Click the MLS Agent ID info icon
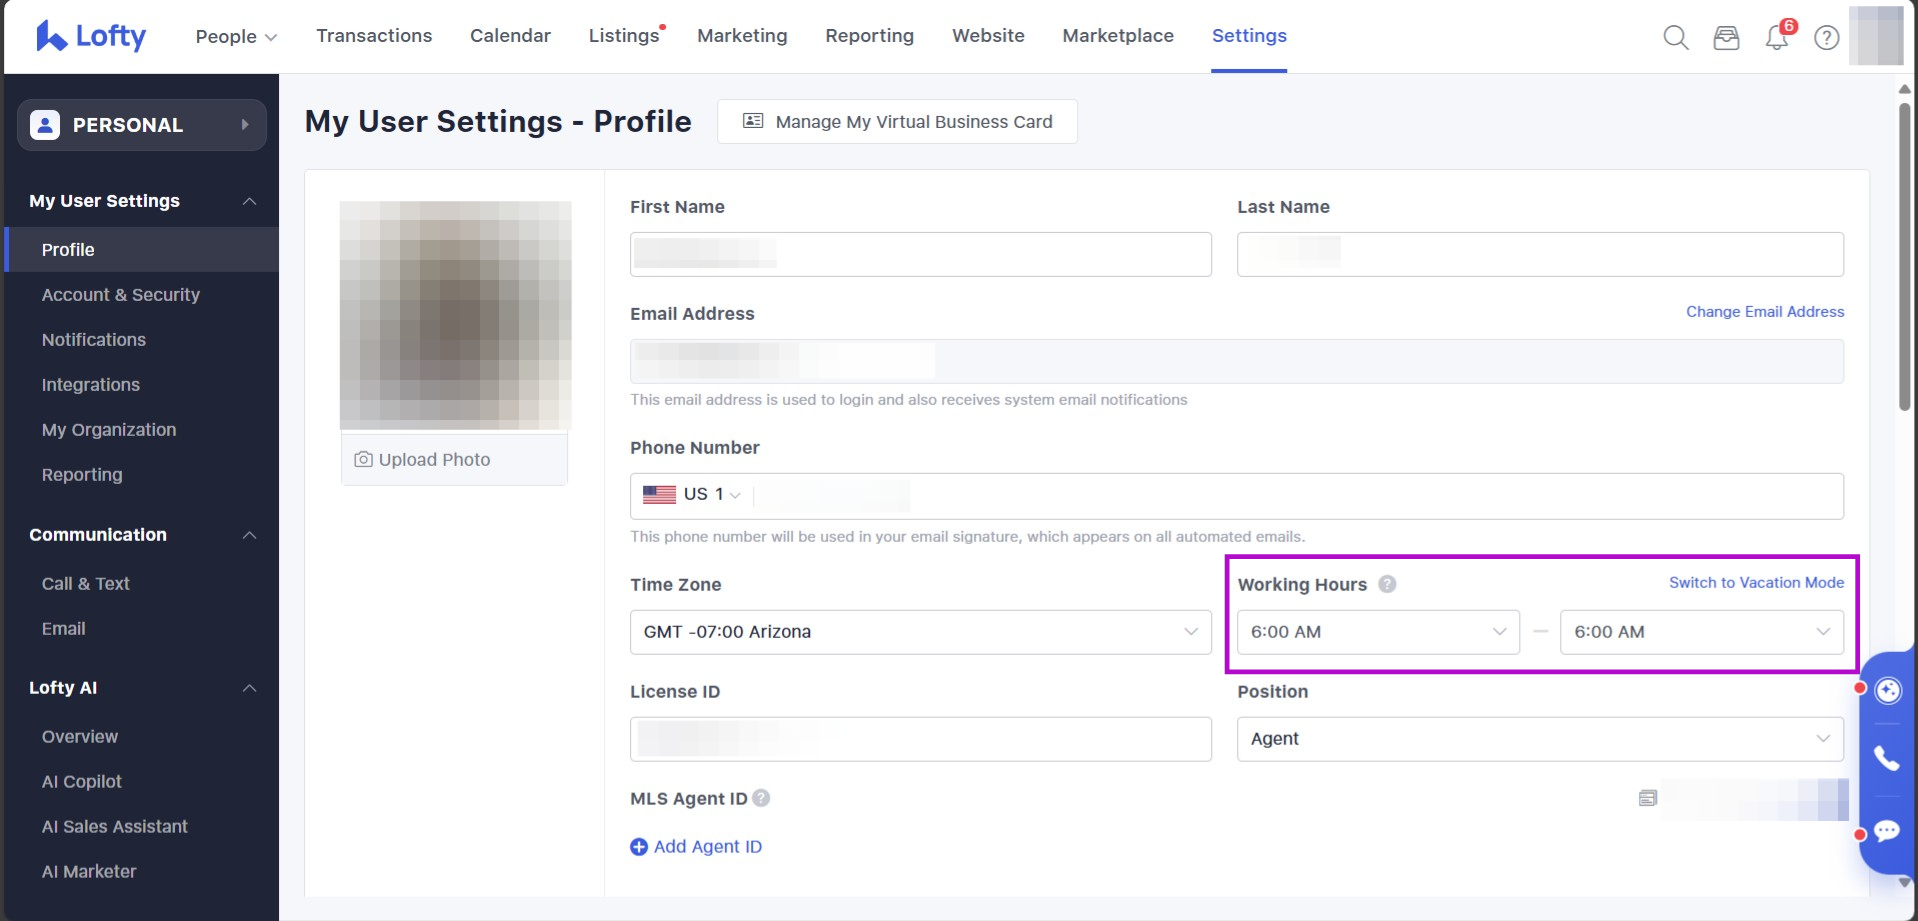The width and height of the screenshot is (1918, 921). click(761, 798)
